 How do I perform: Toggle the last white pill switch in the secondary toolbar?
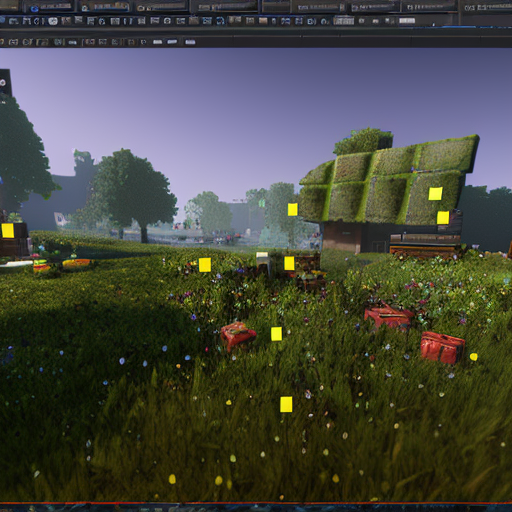coord(190,42)
